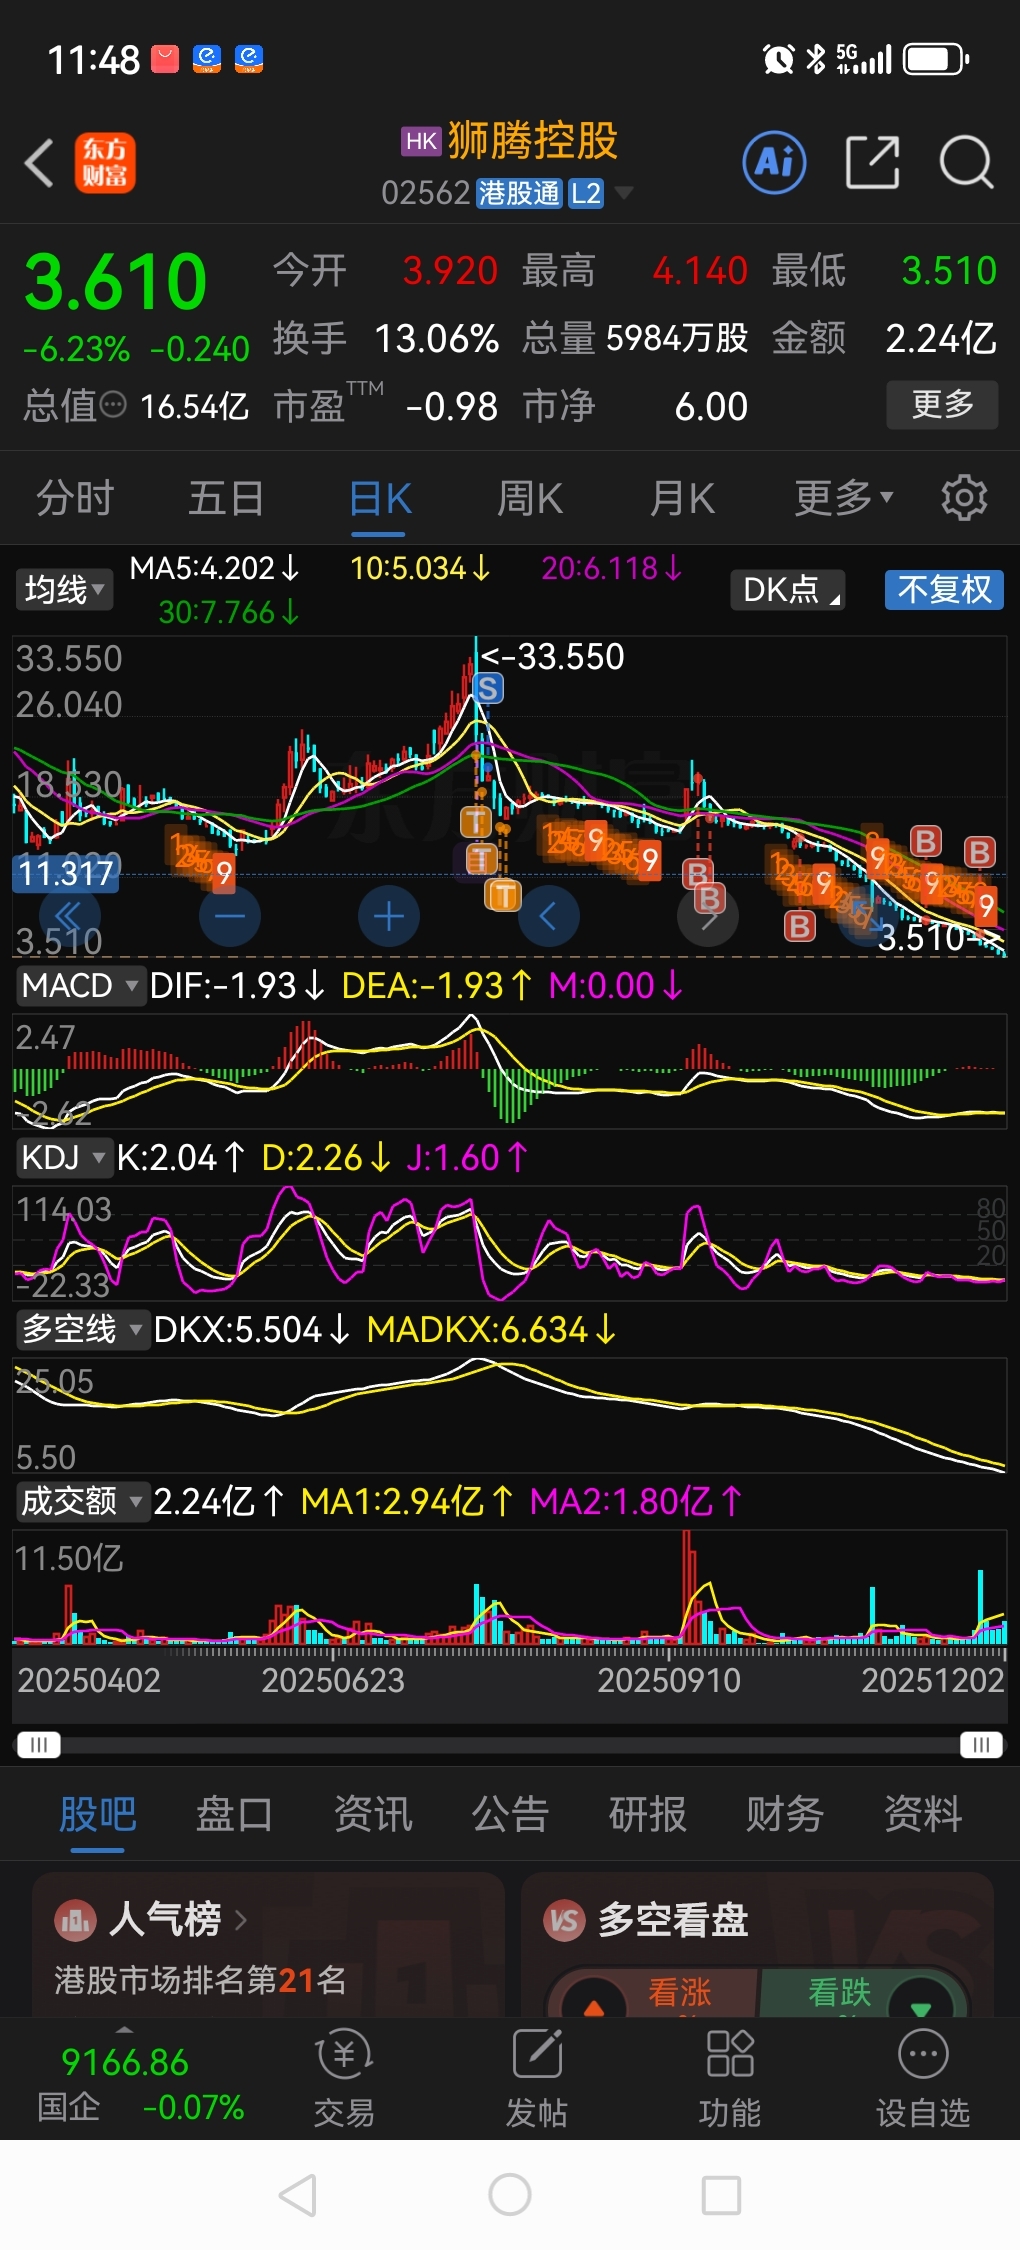Screen dimensions: 1020x2250
Task: Expand 人气榜 chevron
Action: [x=241, y=1920]
